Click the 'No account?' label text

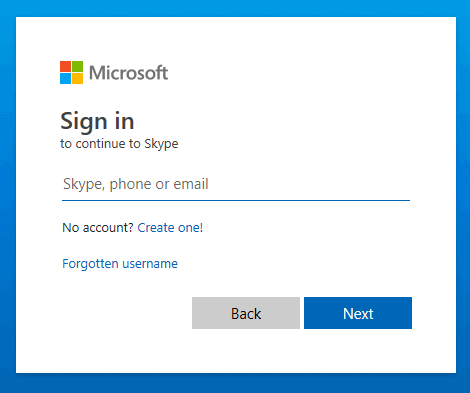click(x=98, y=228)
